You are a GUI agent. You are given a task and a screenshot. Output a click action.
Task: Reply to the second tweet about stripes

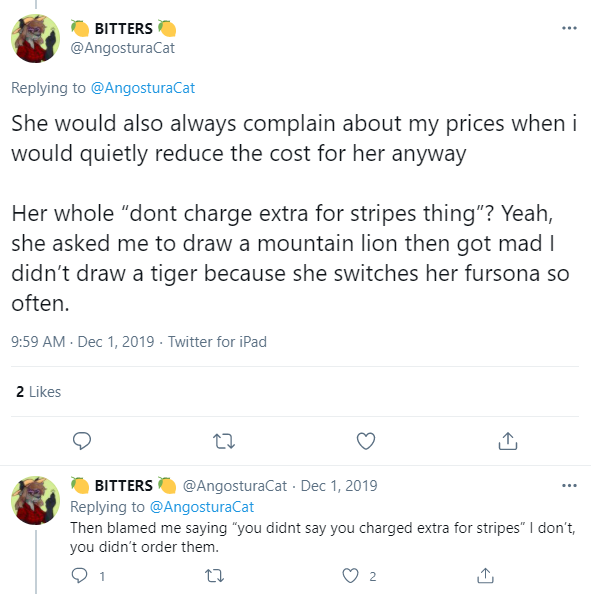tap(80, 575)
